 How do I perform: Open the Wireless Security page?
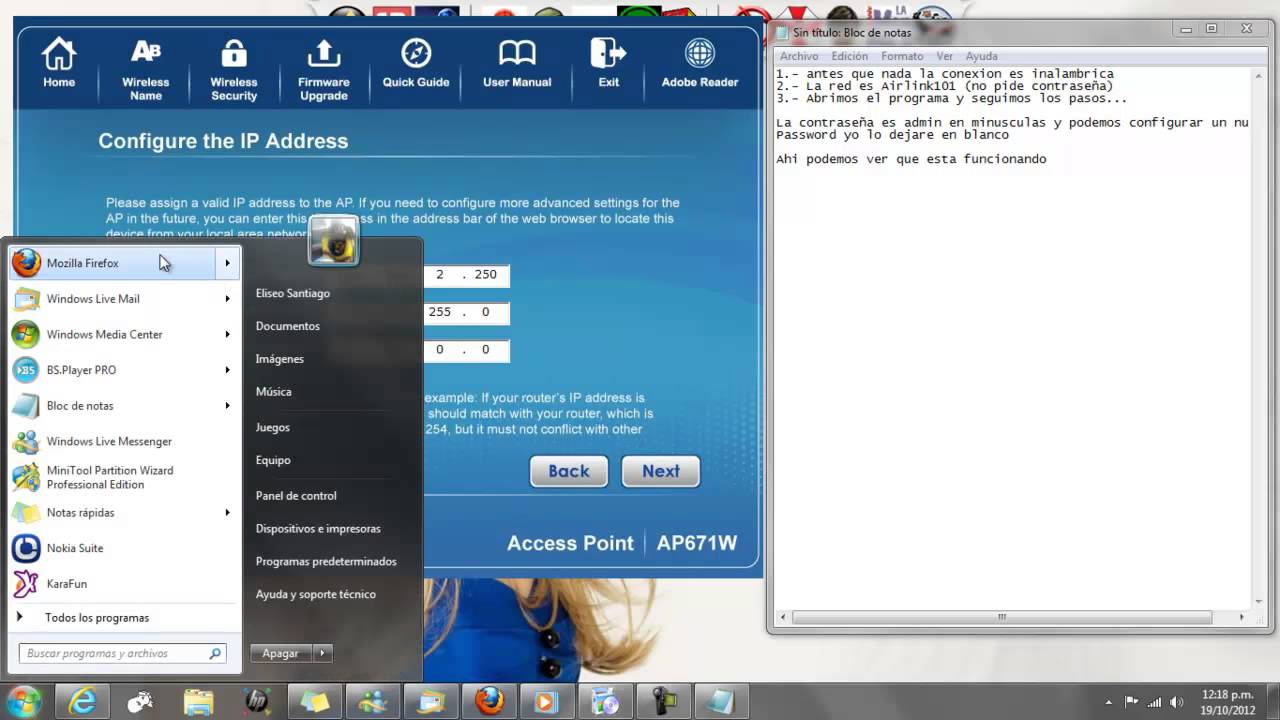tap(234, 68)
